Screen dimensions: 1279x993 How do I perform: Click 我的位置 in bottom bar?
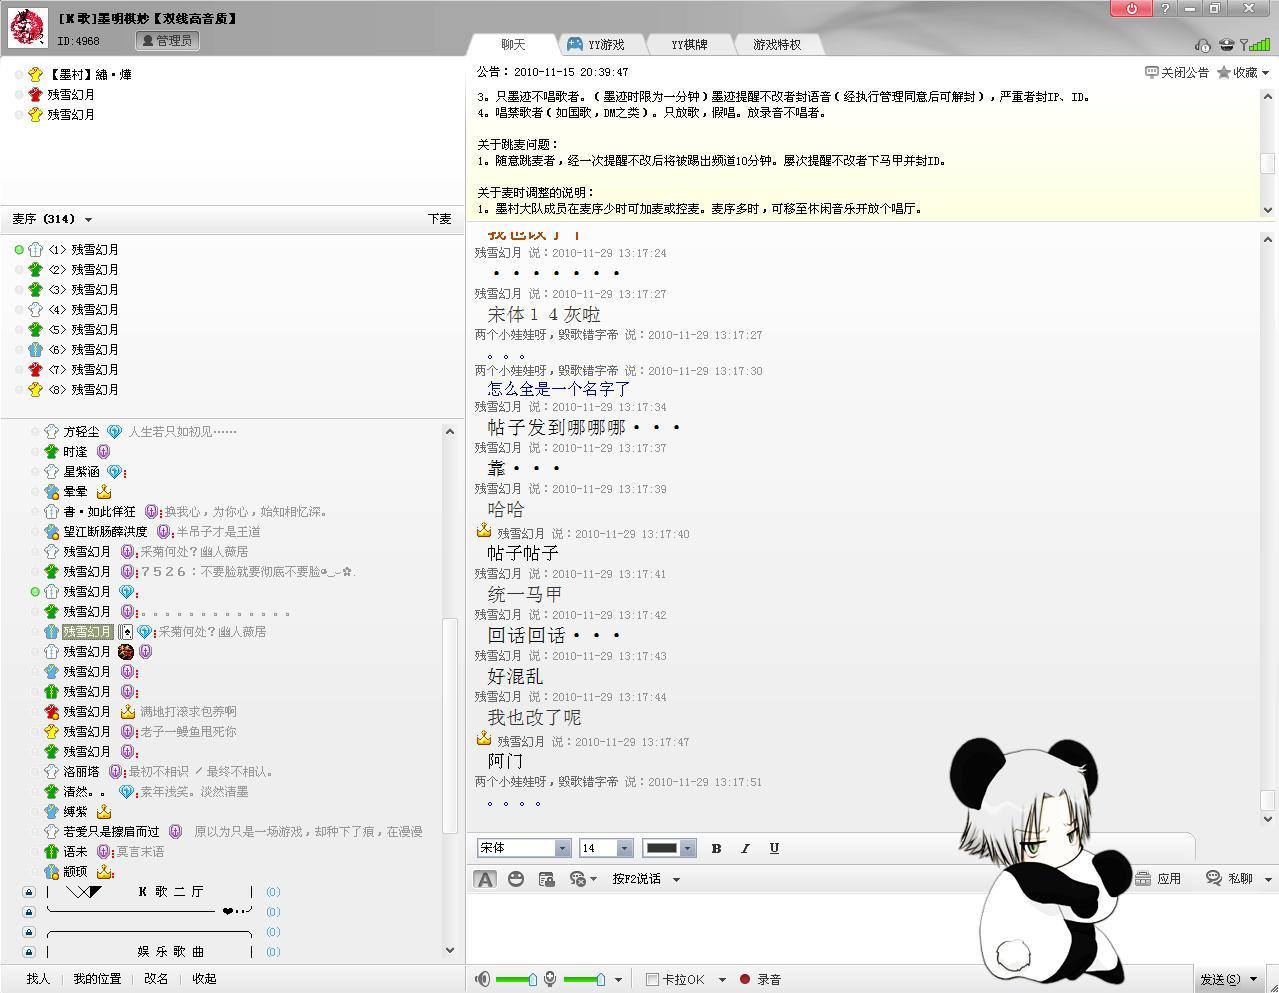pos(97,979)
